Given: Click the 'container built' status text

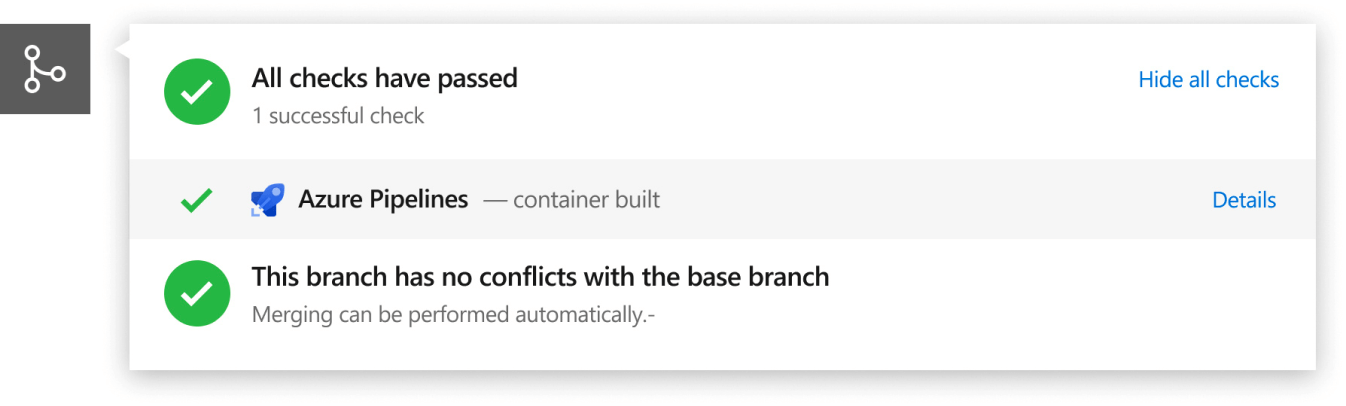Looking at the screenshot, I should [586, 200].
